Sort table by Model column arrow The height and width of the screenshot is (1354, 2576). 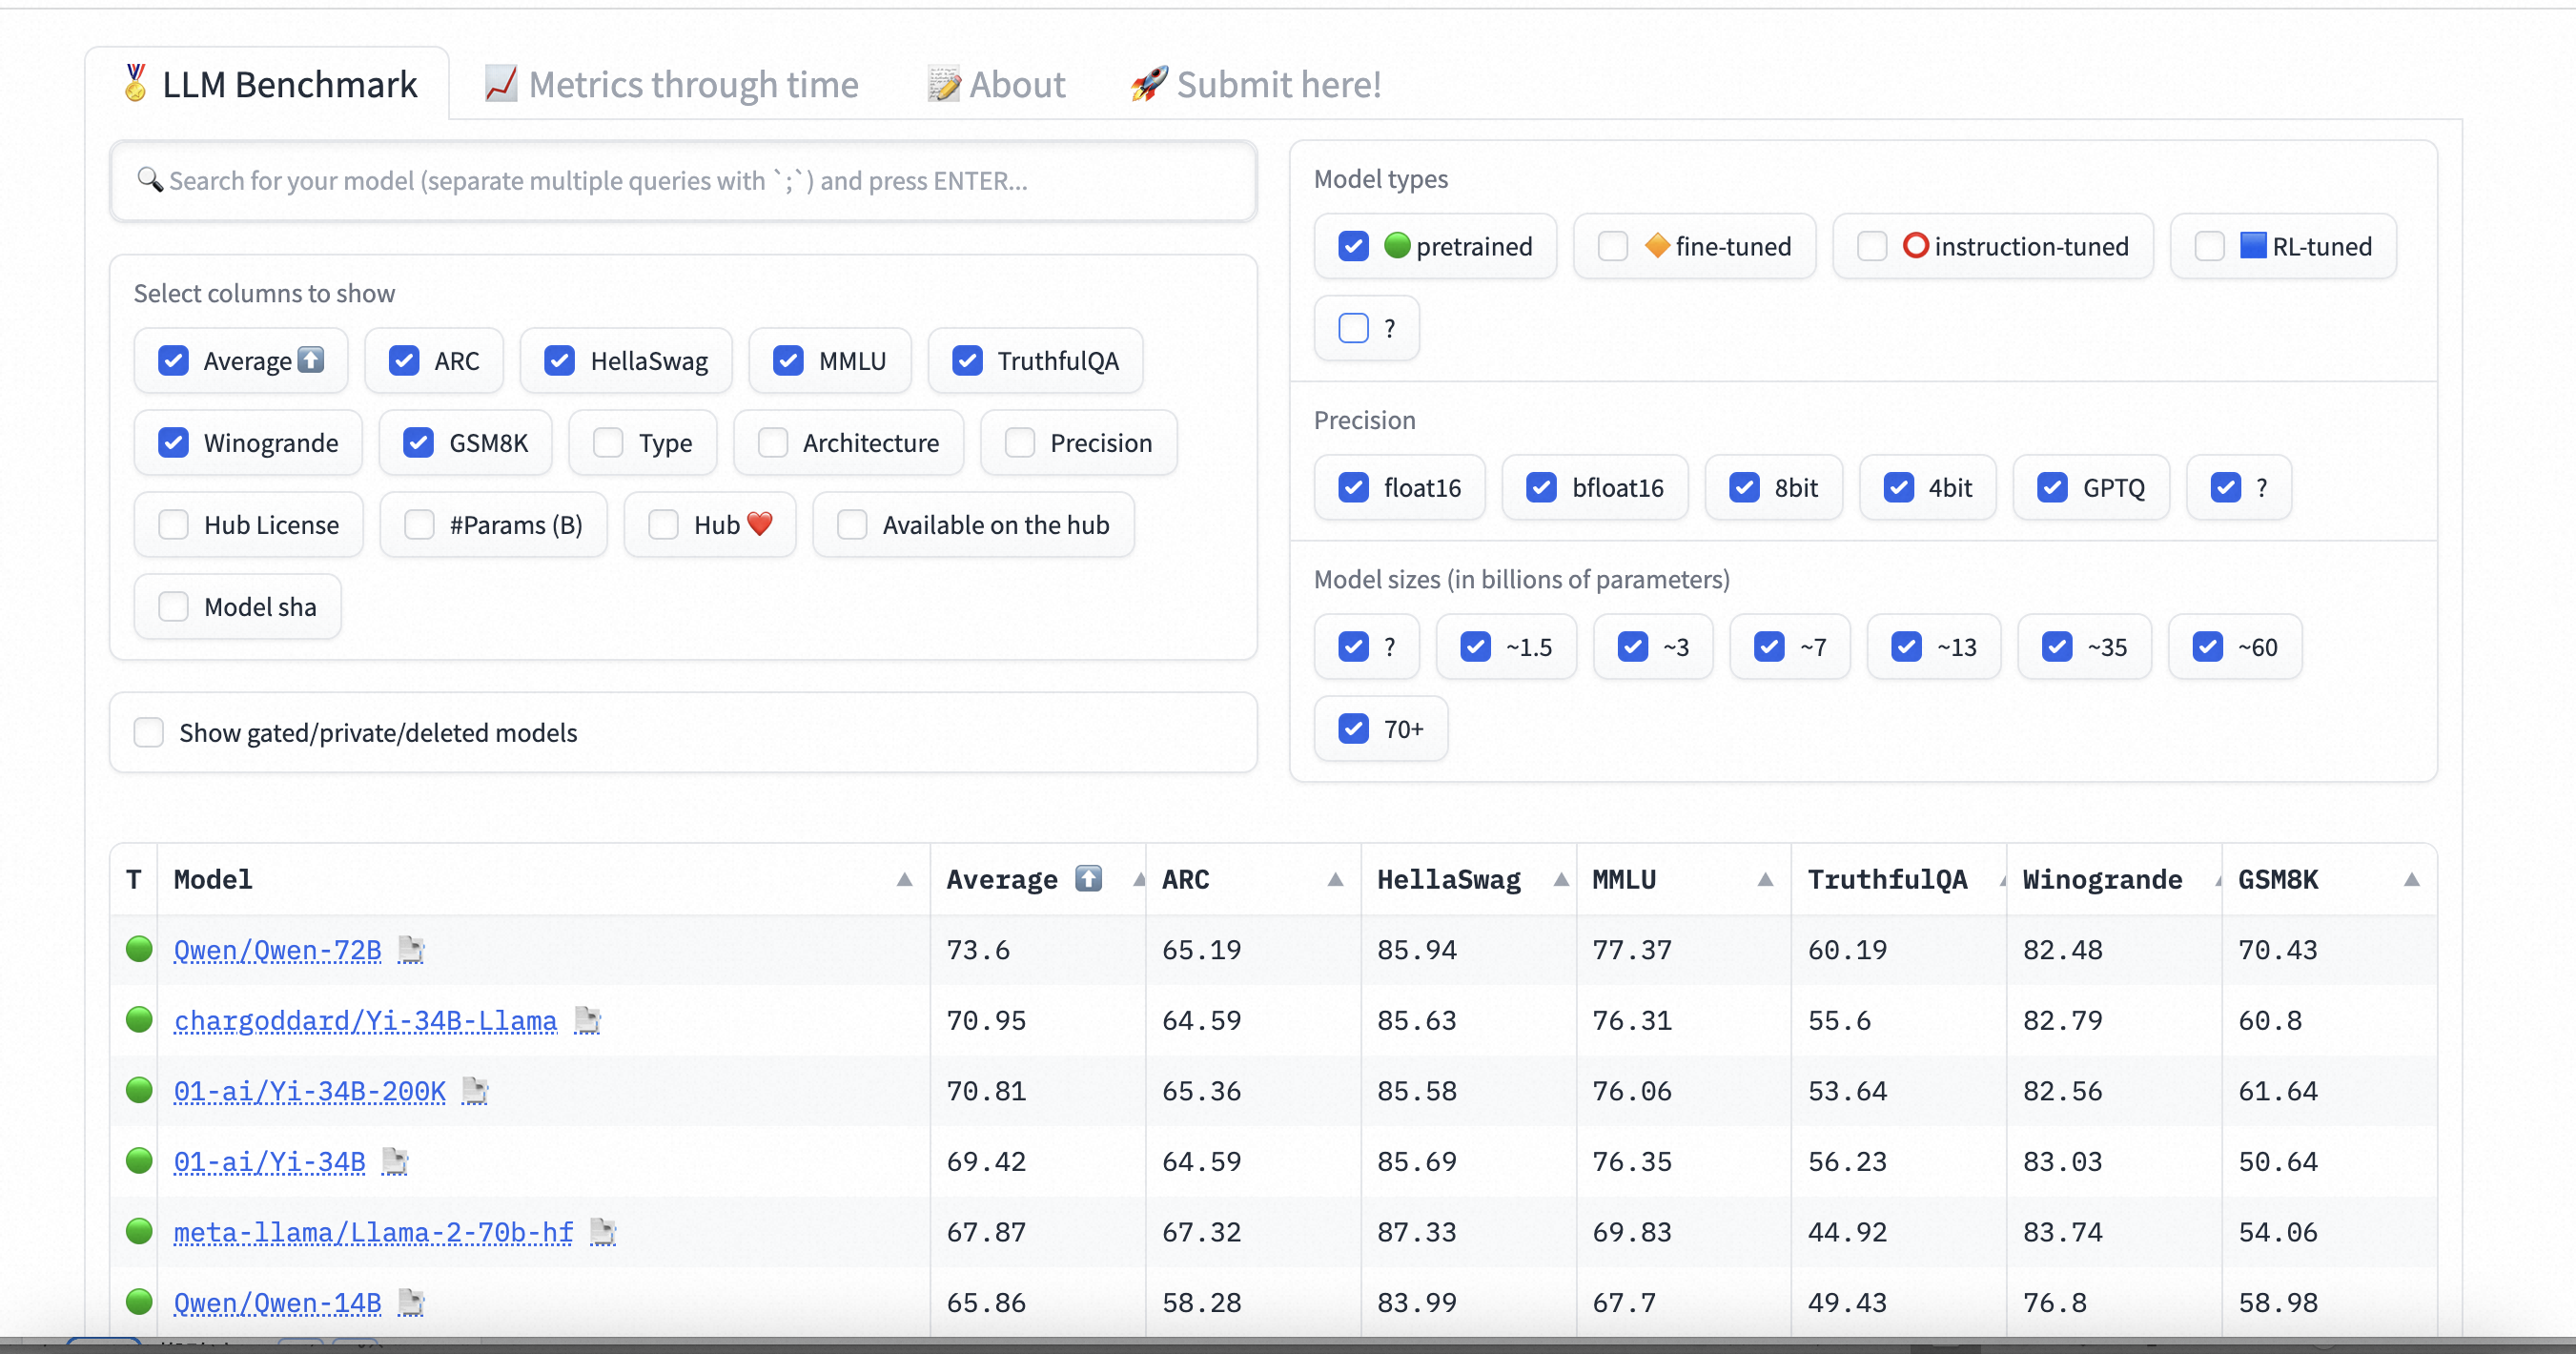pyautogui.click(x=904, y=880)
